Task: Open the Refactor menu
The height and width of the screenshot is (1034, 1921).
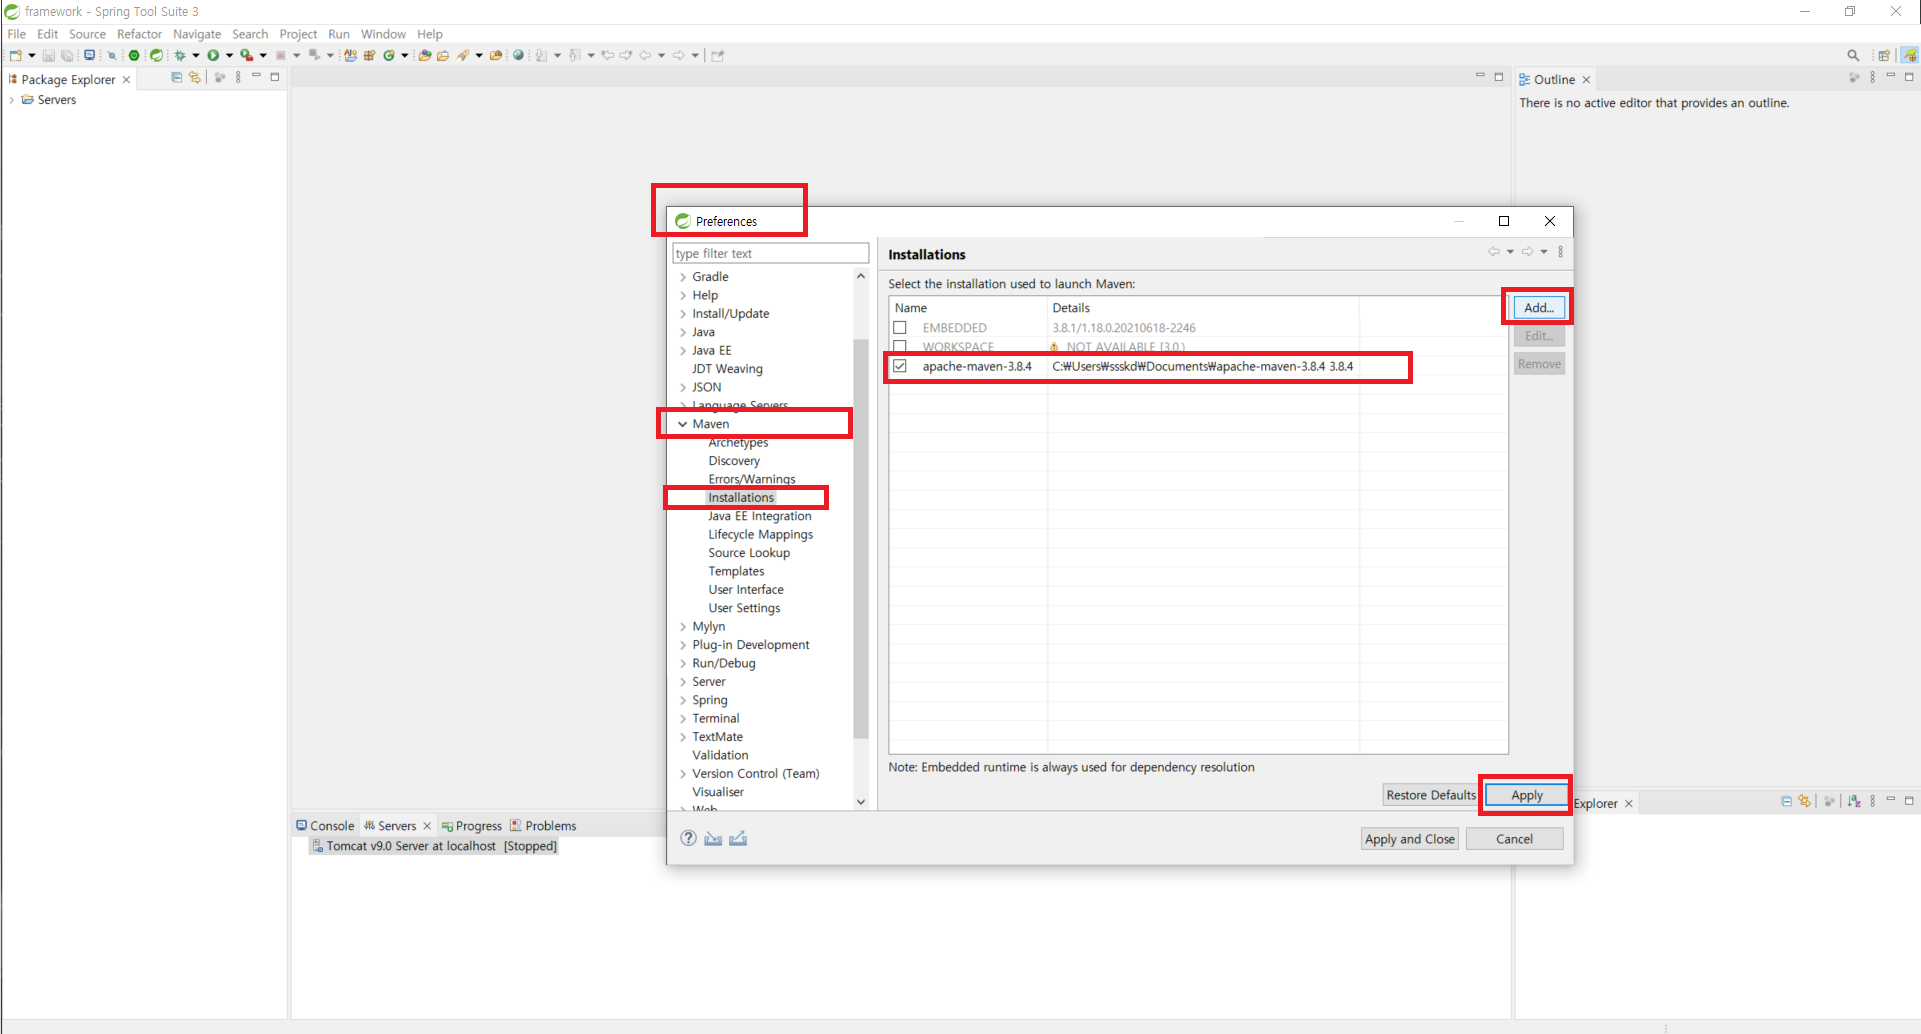Action: pyautogui.click(x=139, y=34)
